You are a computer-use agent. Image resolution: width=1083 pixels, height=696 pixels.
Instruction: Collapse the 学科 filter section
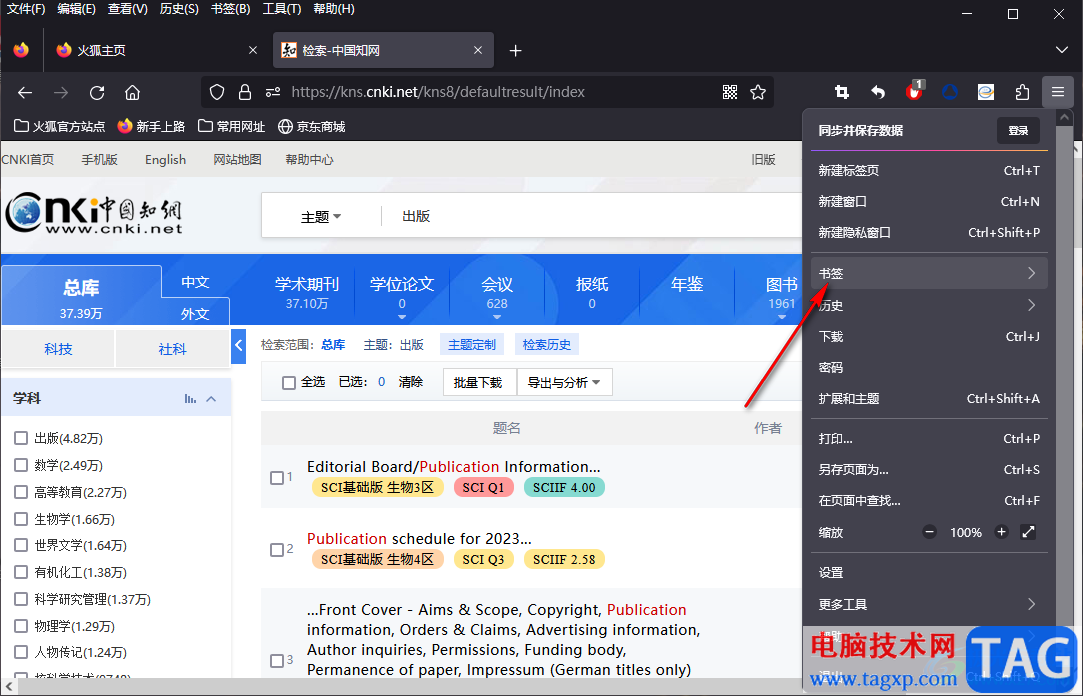[x=211, y=399]
